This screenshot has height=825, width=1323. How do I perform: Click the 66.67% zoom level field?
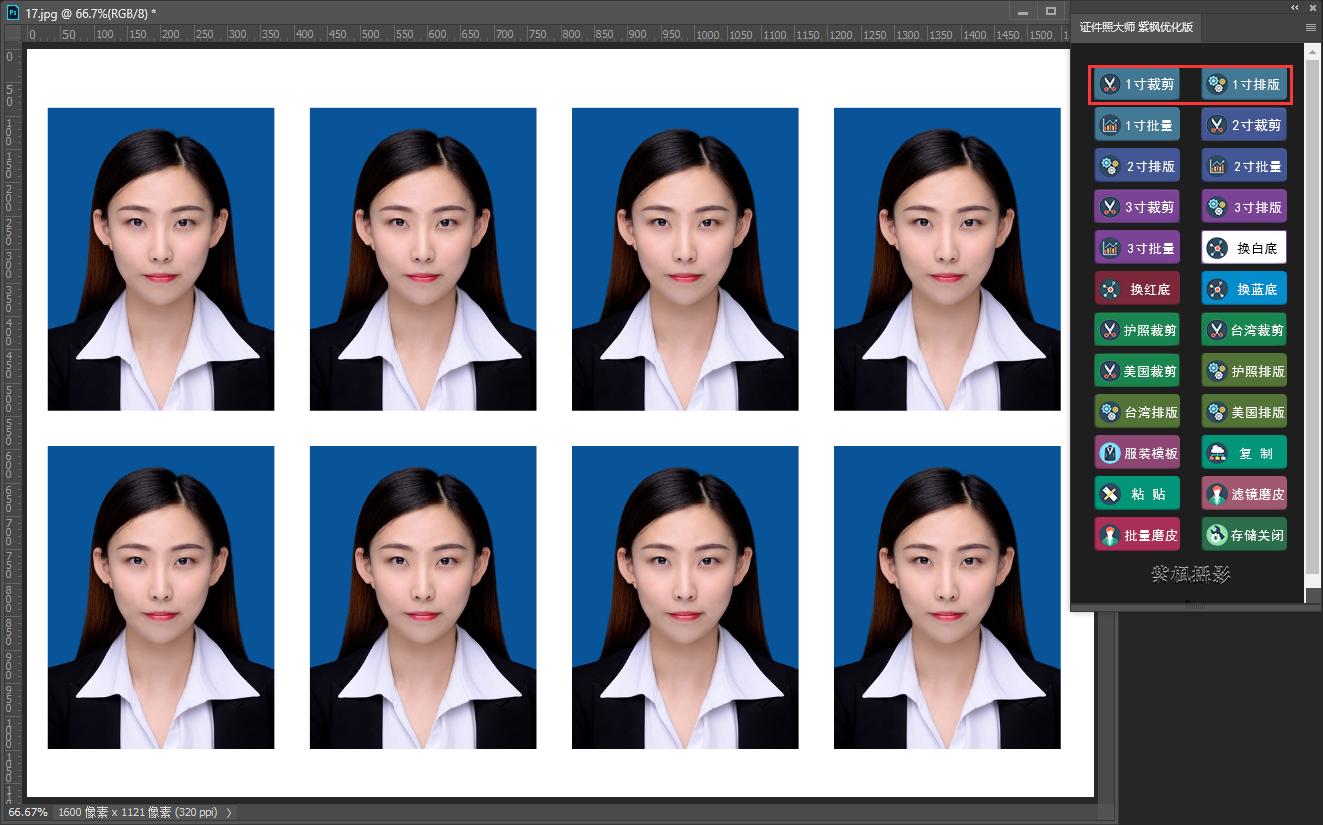point(27,813)
